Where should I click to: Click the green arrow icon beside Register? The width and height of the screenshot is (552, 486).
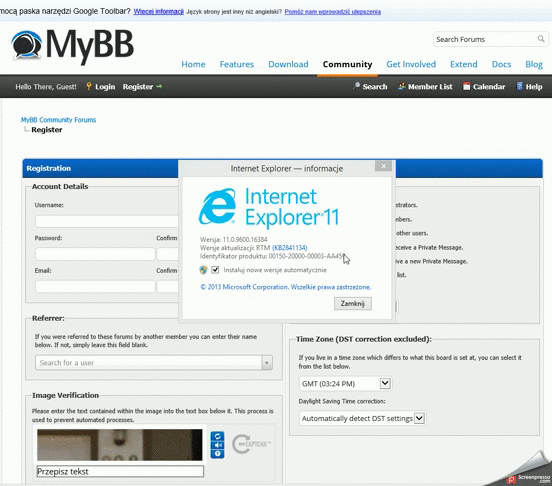click(159, 86)
